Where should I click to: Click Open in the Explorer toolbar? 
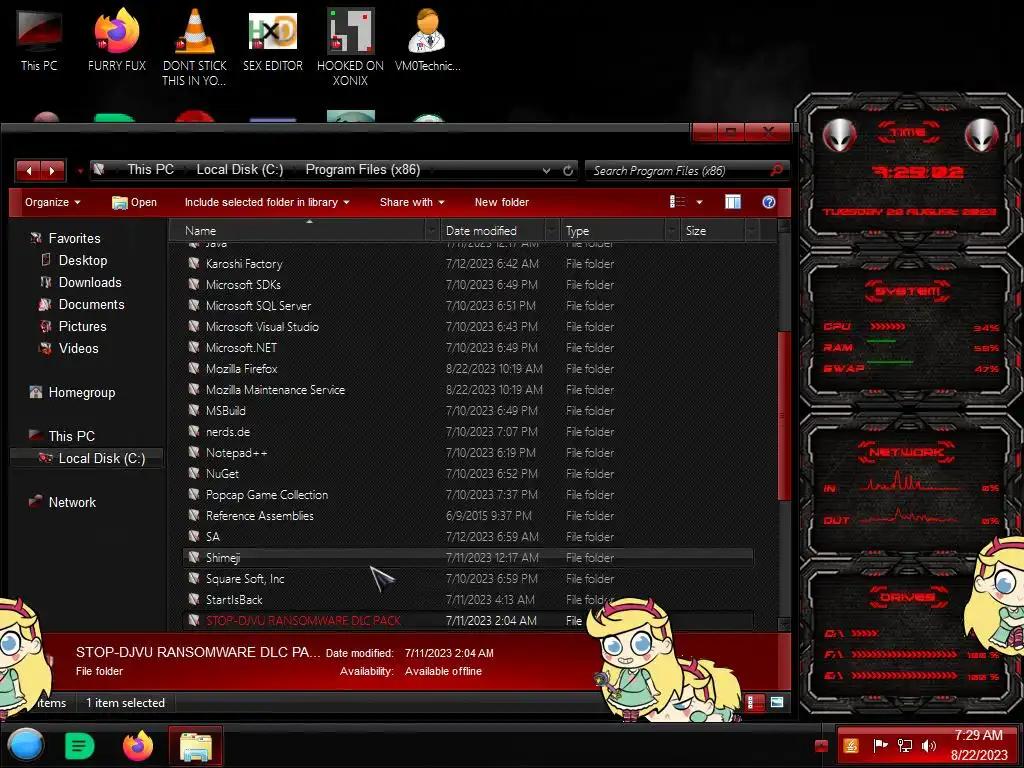click(134, 202)
